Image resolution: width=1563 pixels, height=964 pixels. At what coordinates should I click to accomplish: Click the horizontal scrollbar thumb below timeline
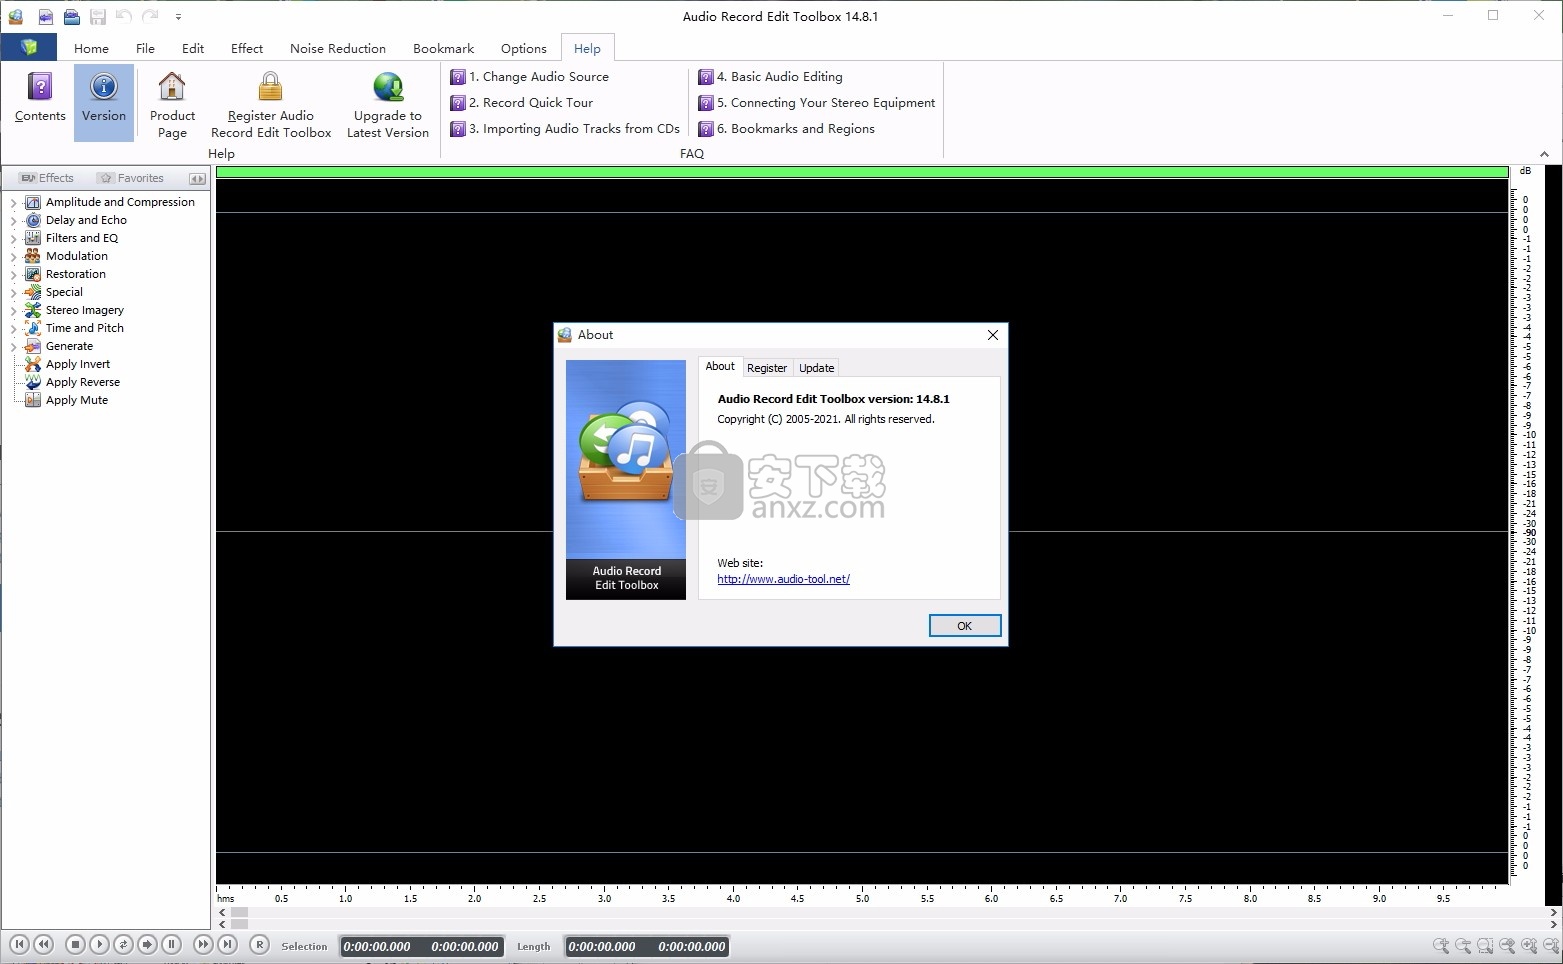(239, 912)
